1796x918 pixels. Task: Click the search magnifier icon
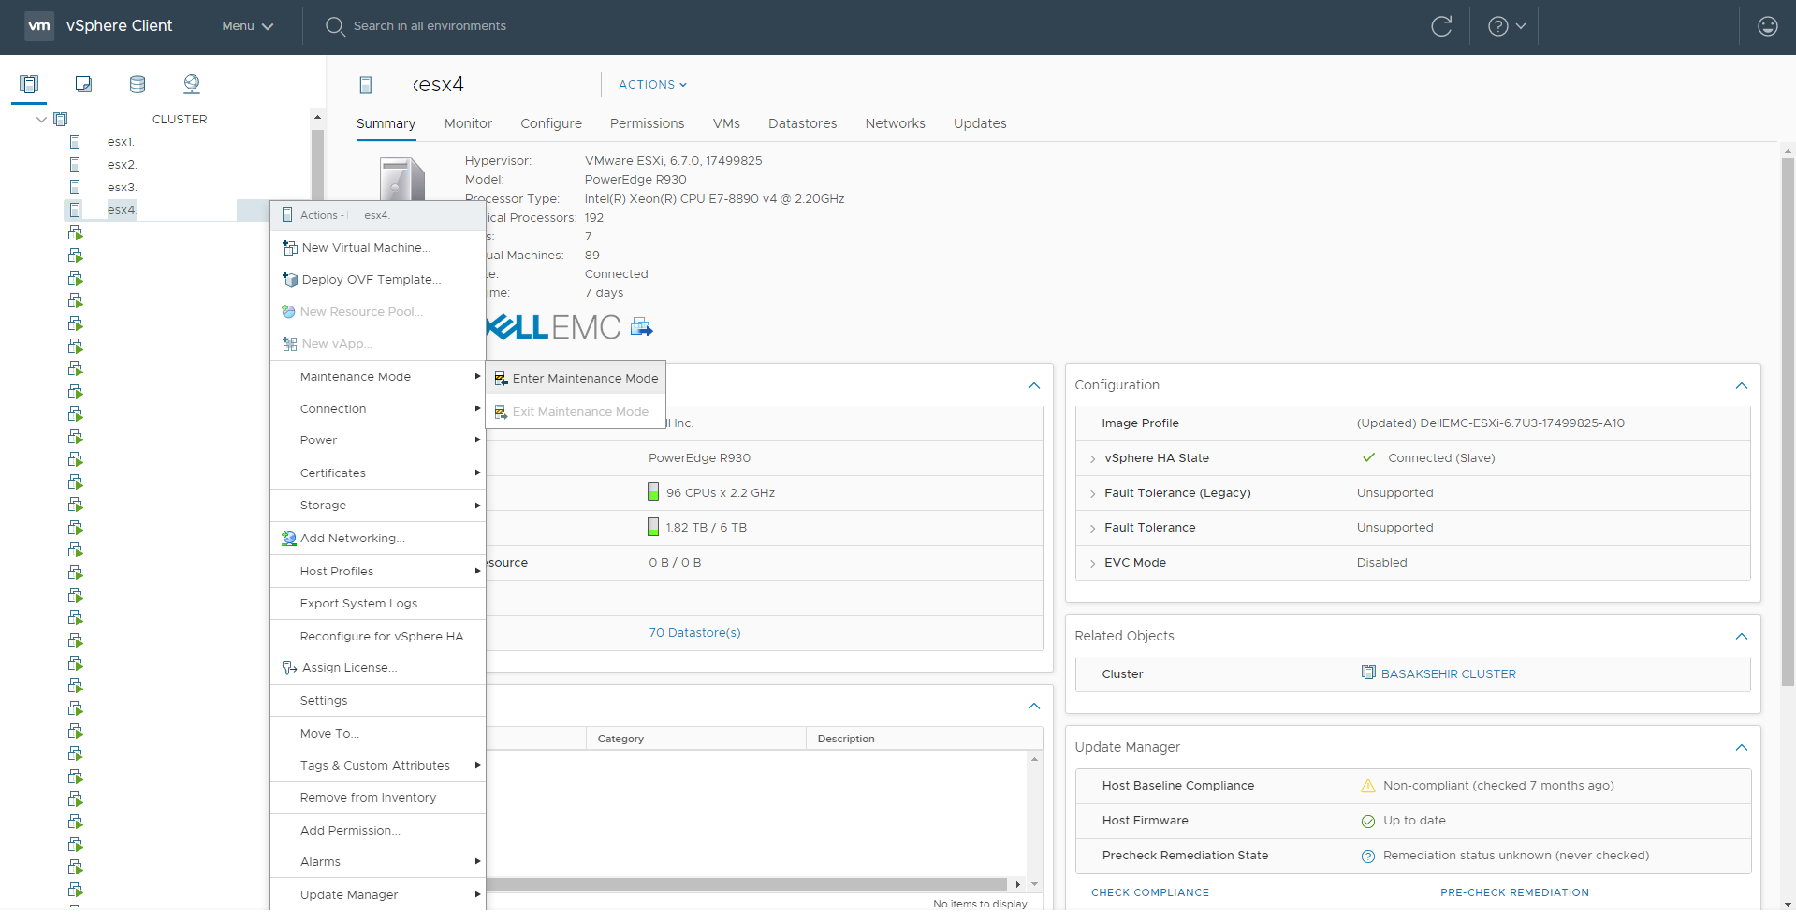(x=335, y=26)
